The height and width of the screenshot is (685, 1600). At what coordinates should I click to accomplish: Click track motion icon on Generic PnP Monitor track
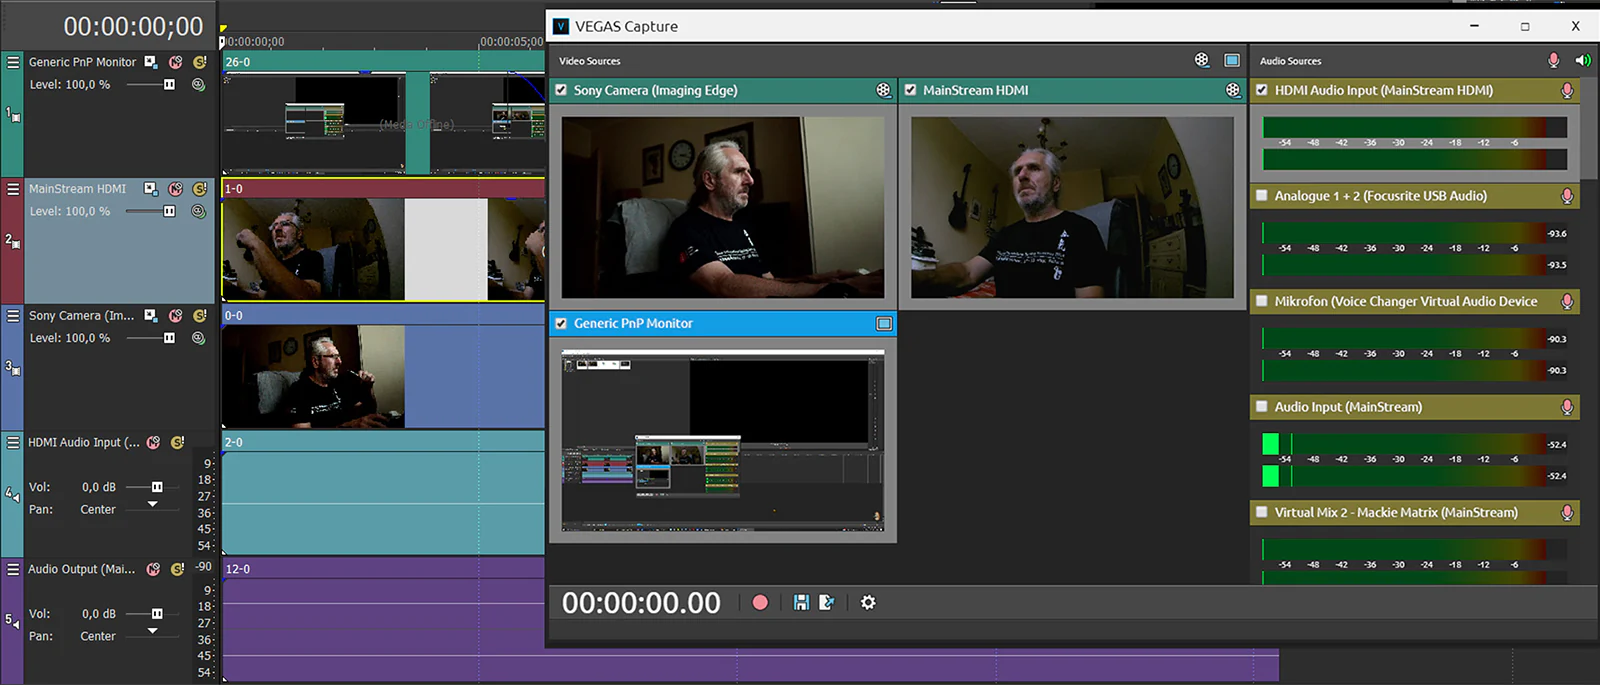tap(151, 62)
